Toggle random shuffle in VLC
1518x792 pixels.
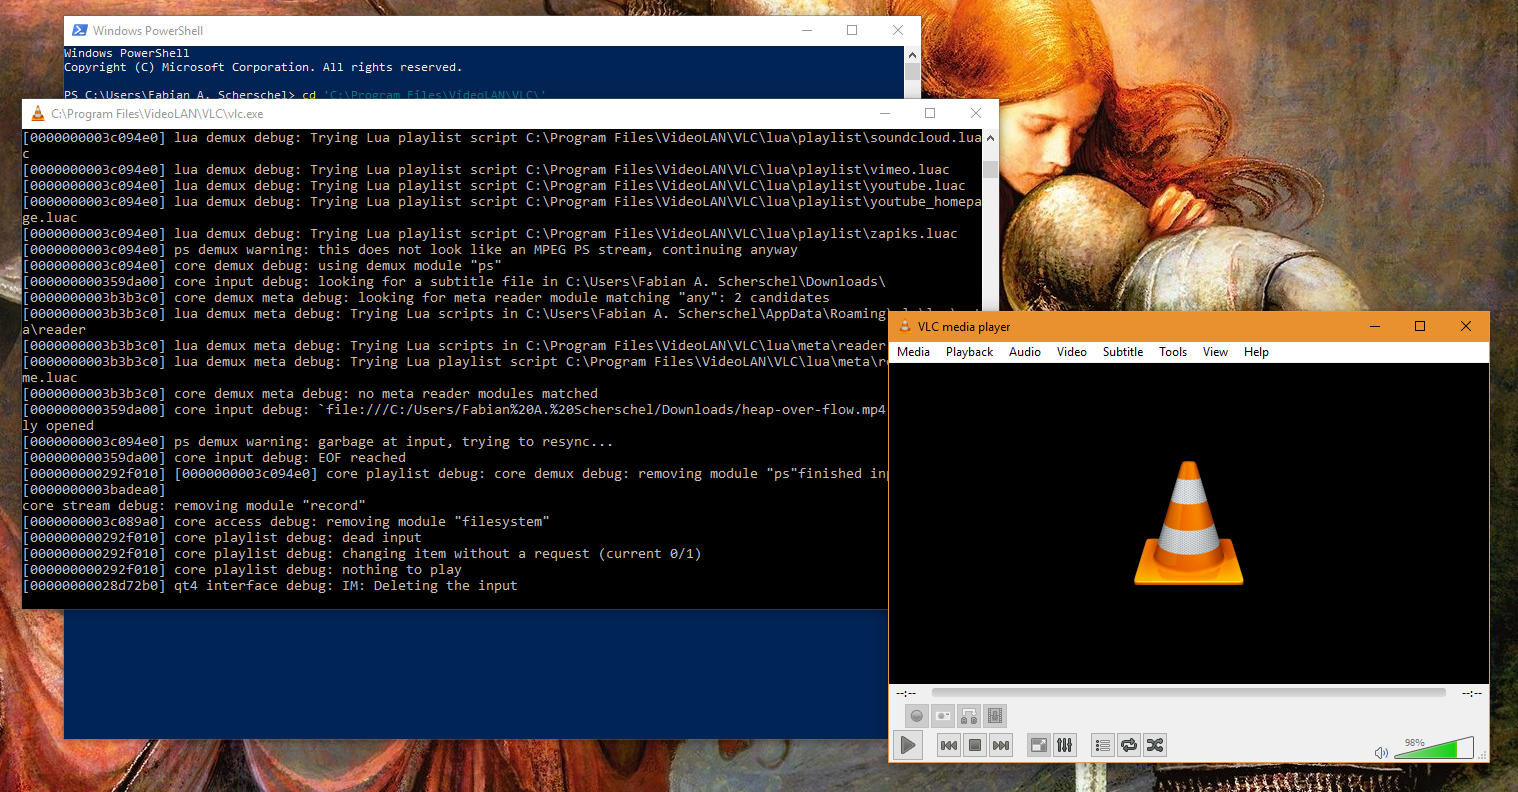pyautogui.click(x=1155, y=745)
